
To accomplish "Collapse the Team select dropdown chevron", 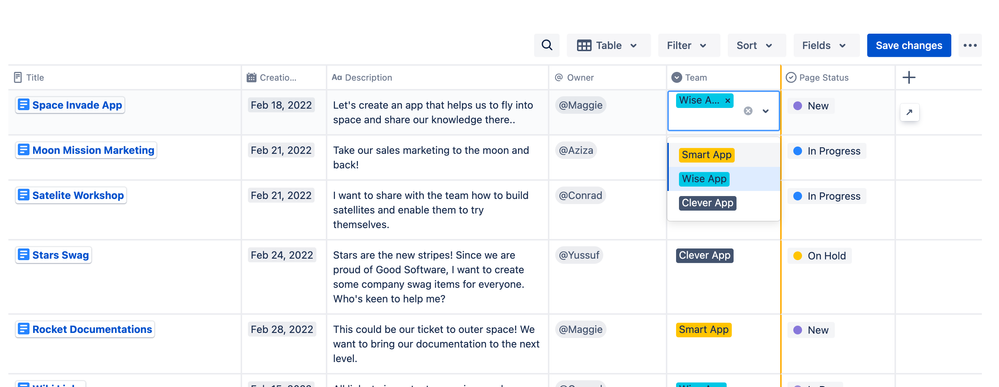I will (766, 111).
